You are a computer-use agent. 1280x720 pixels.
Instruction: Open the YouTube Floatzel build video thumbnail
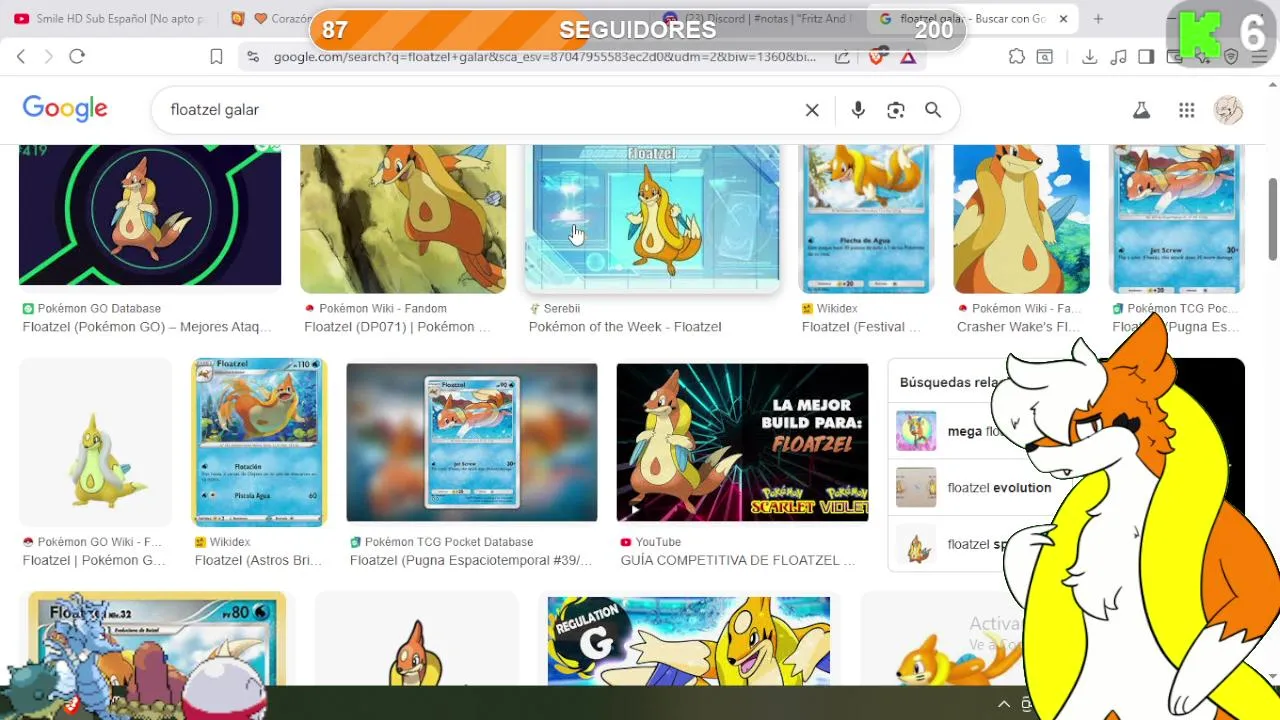pos(742,442)
